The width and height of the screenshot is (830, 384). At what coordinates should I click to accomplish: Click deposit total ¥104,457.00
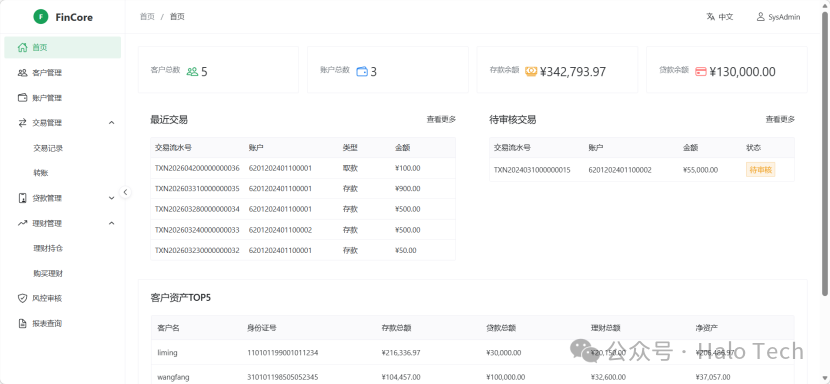[x=401, y=377]
